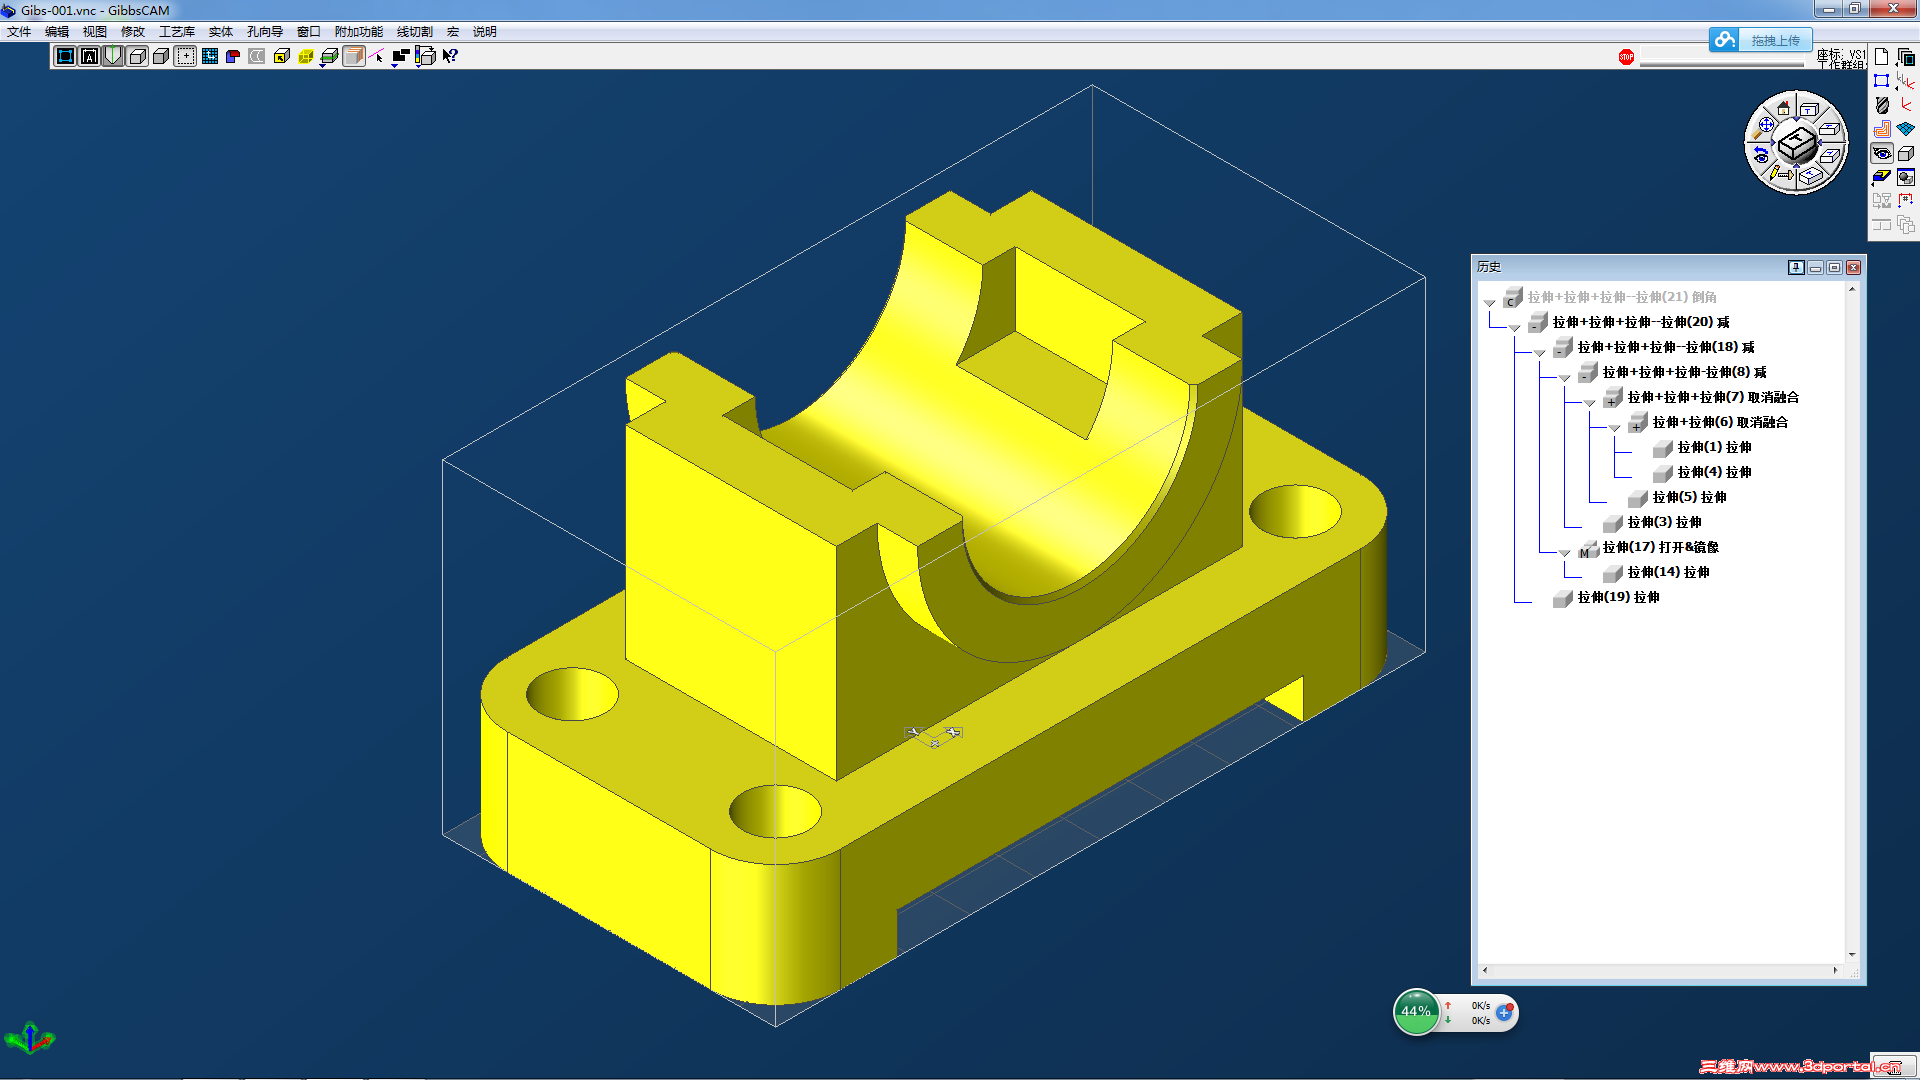Click the coordinate systems list icon
1920x1080 pixels.
(1906, 81)
